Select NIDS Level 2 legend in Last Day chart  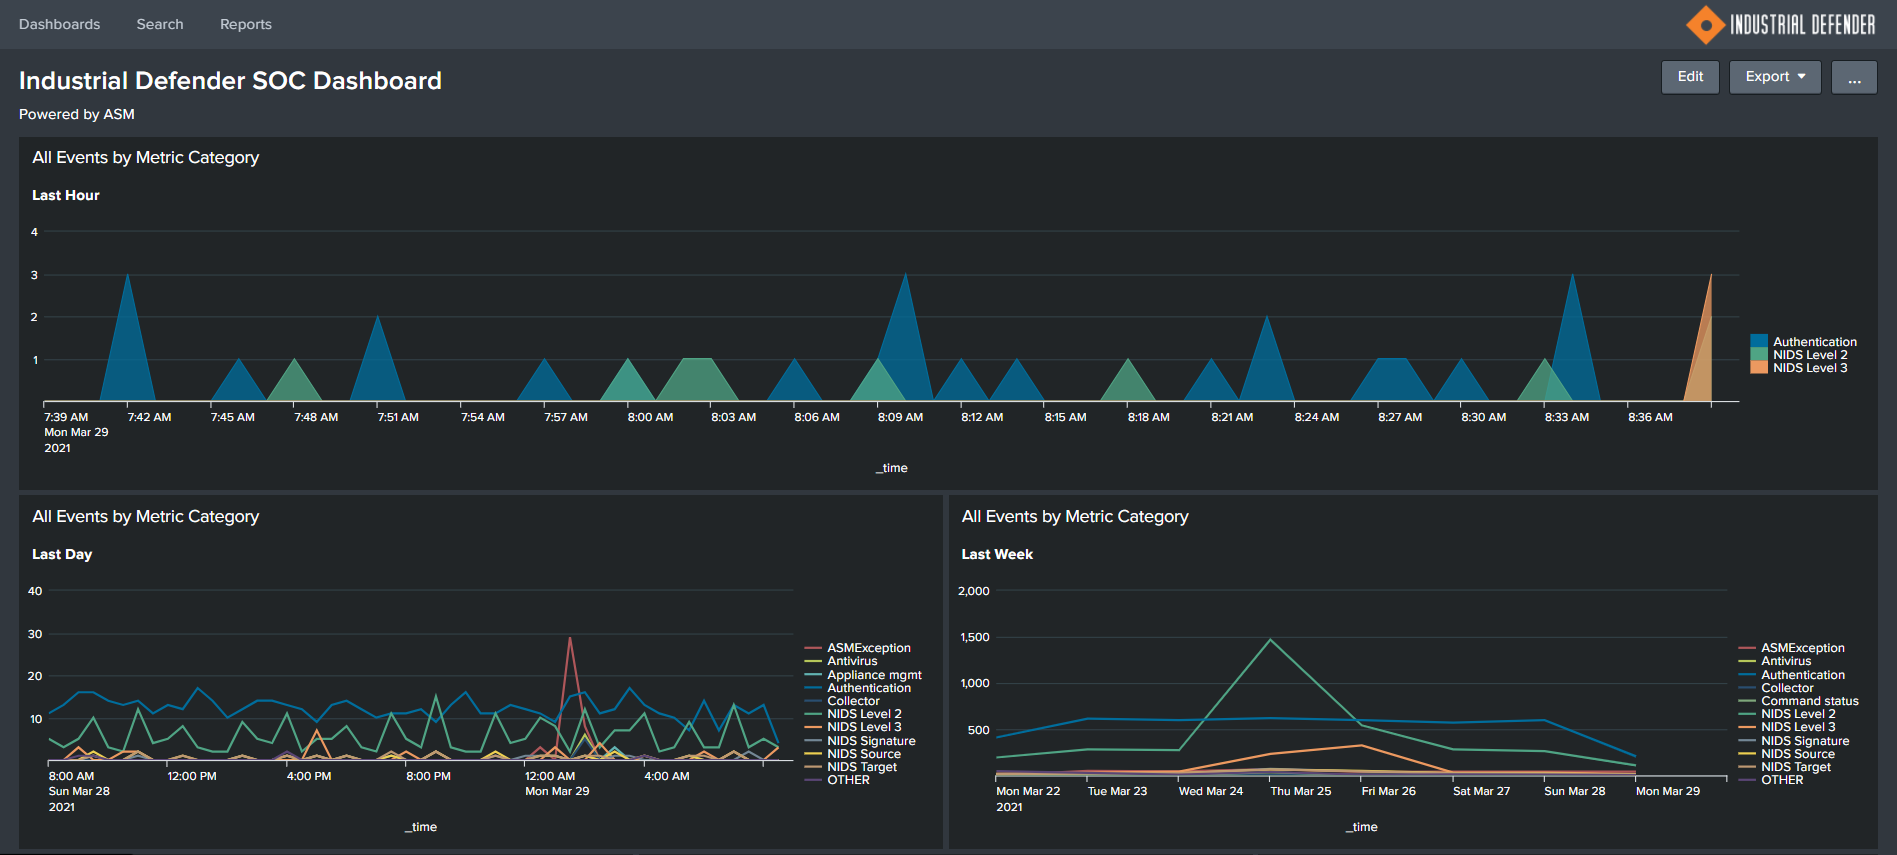853,714
